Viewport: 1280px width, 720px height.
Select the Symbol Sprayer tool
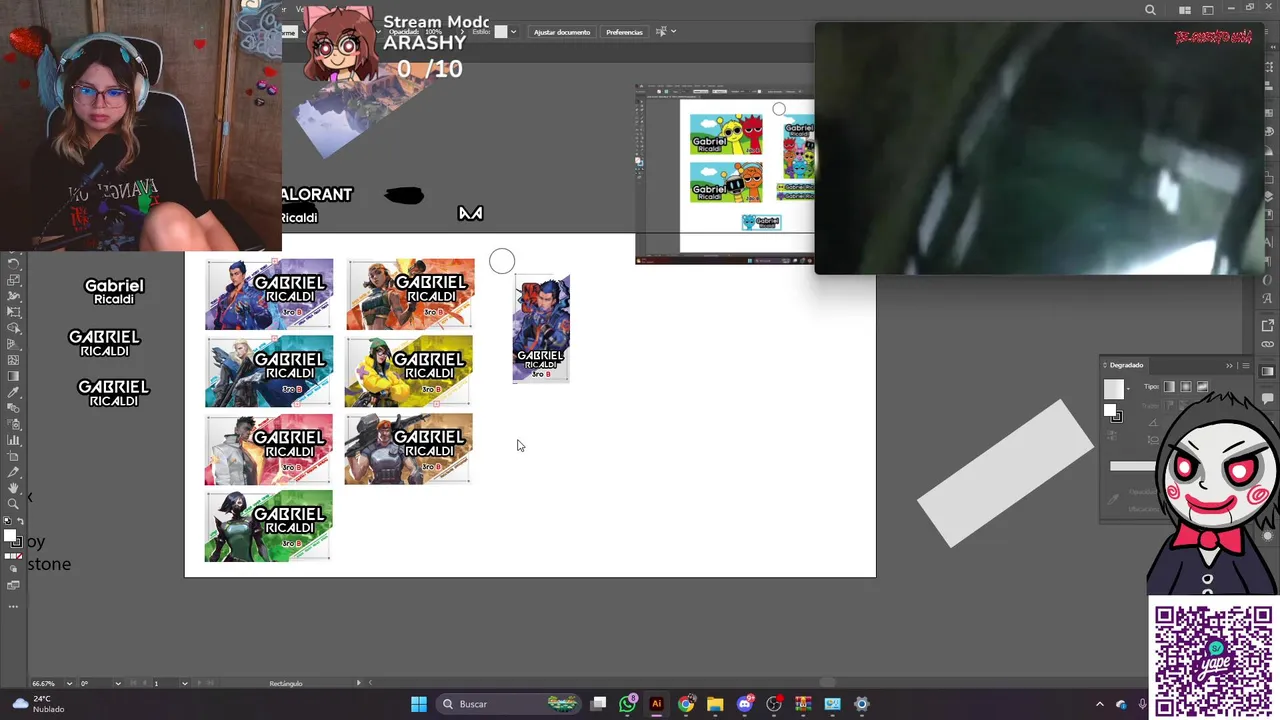(x=14, y=424)
